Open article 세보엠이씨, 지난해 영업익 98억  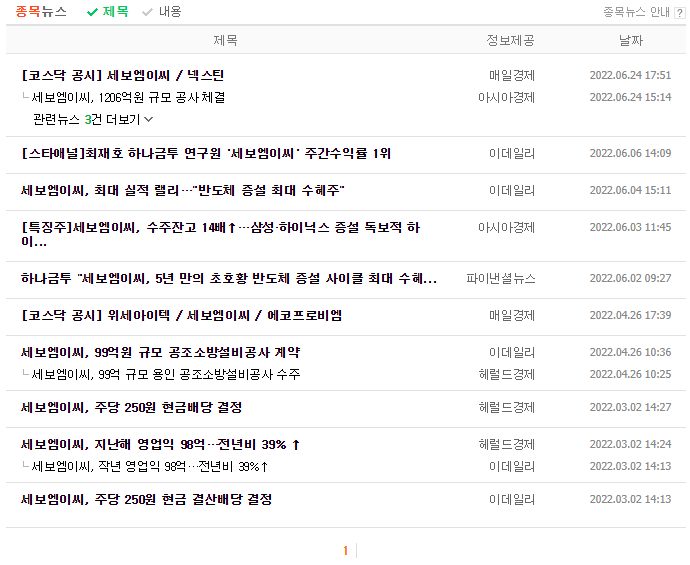point(161,444)
